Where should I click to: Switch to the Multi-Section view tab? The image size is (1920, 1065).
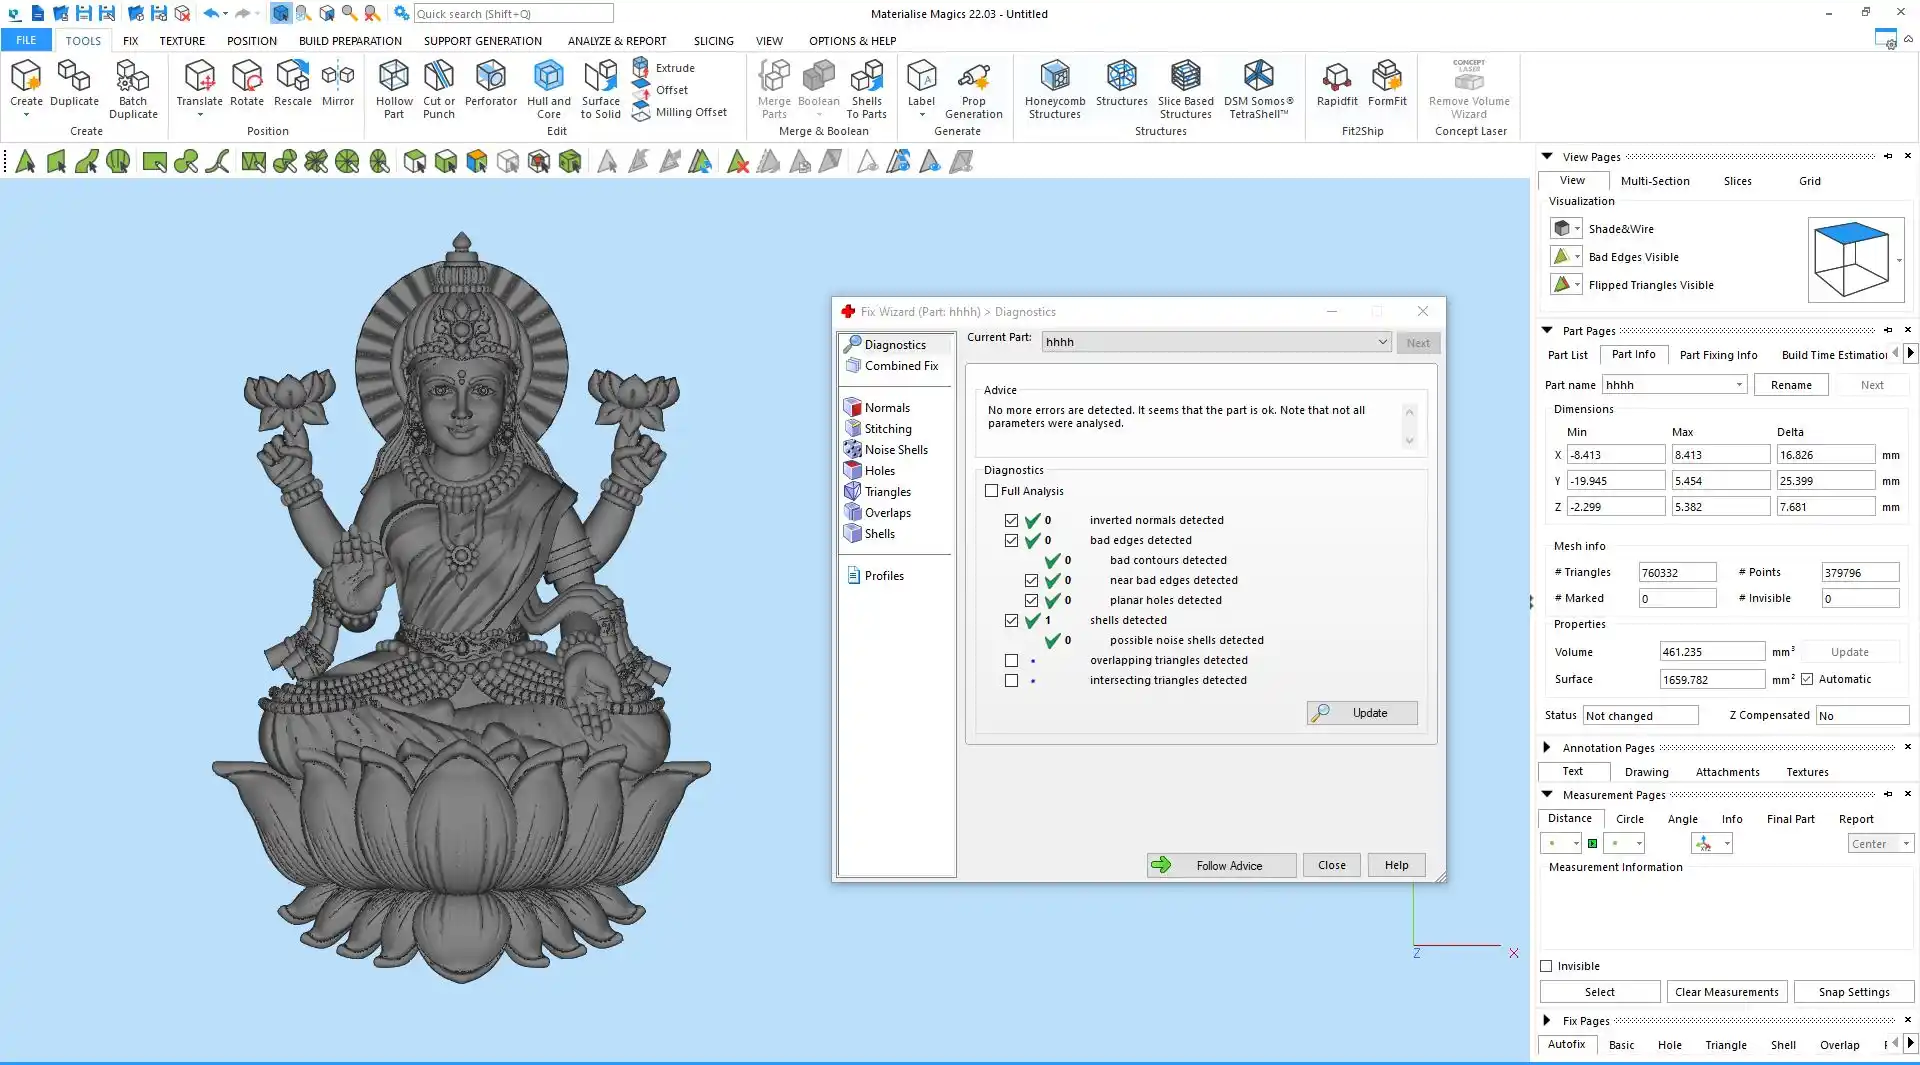click(x=1654, y=181)
